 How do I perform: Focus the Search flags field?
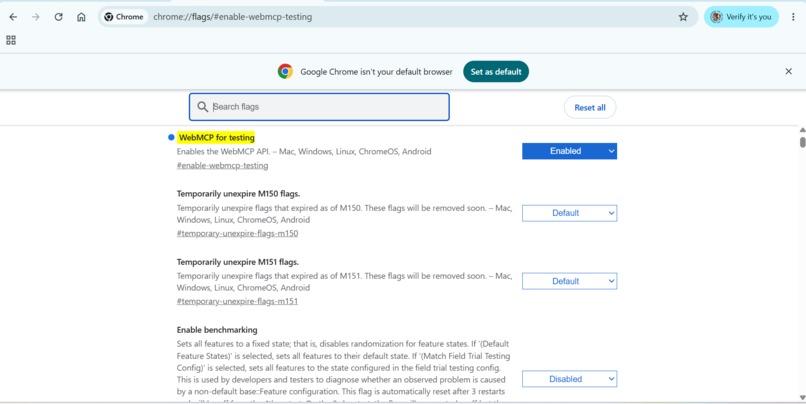319,107
